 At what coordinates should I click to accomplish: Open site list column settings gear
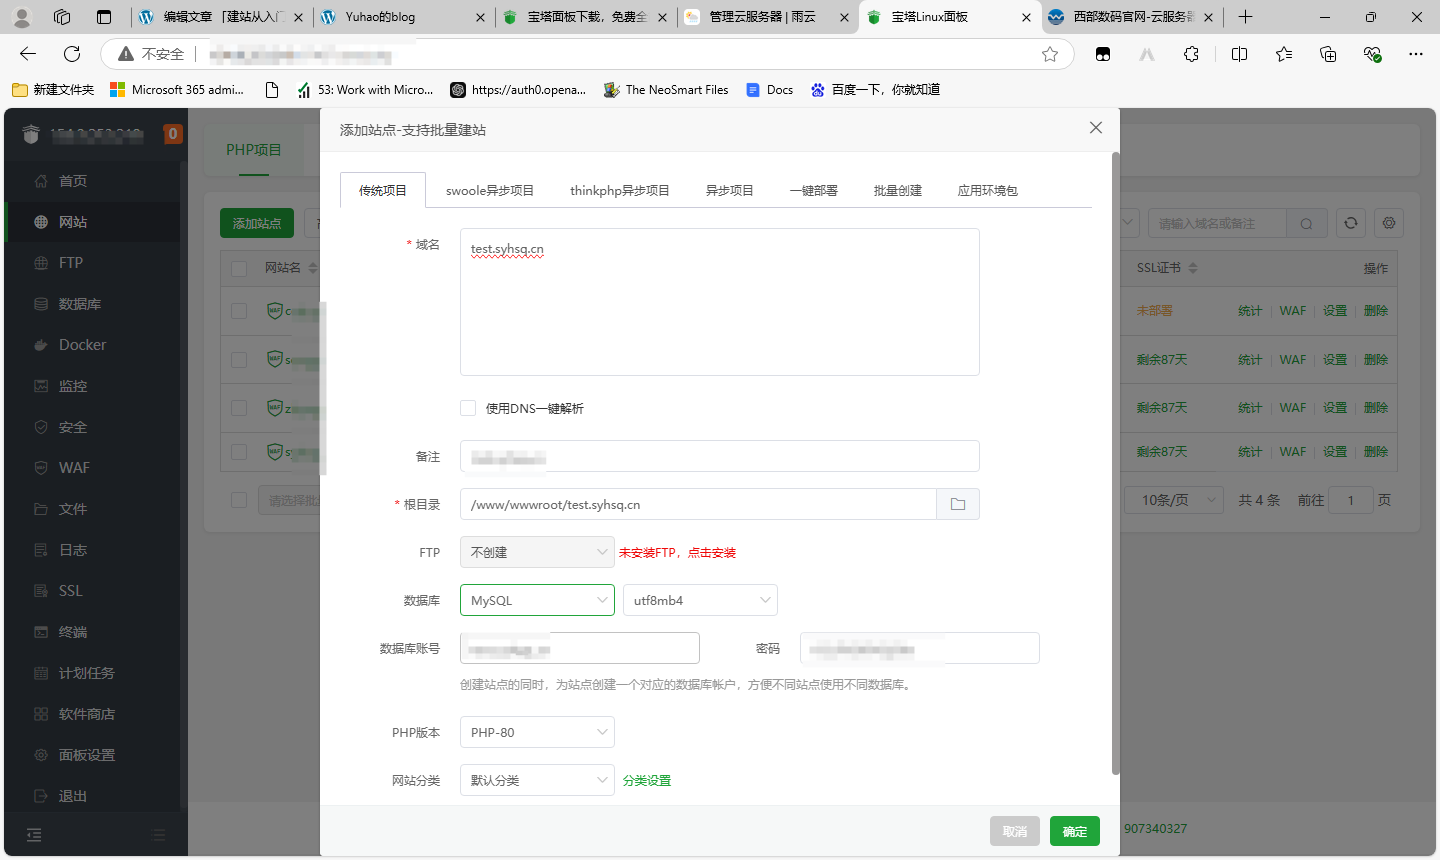[1389, 223]
